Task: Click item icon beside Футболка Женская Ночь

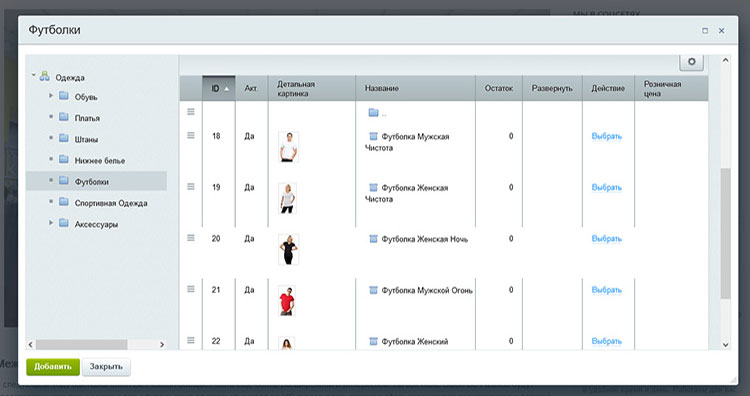Action: [374, 238]
